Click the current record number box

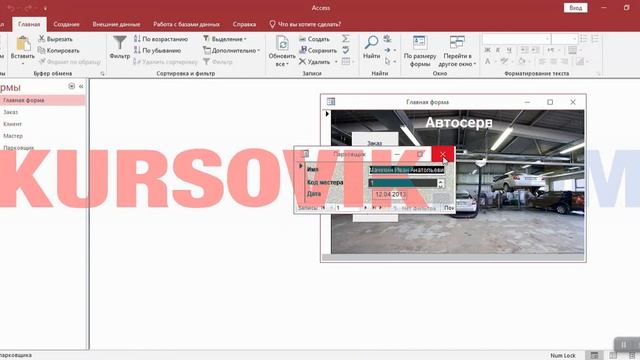click(348, 208)
